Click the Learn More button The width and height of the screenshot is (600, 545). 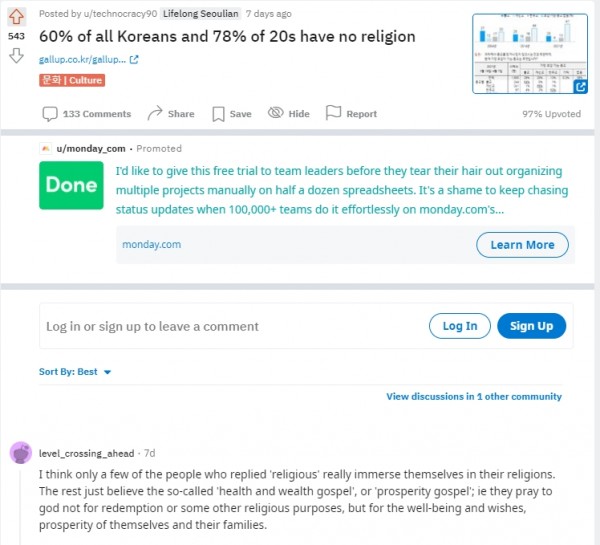(x=522, y=245)
